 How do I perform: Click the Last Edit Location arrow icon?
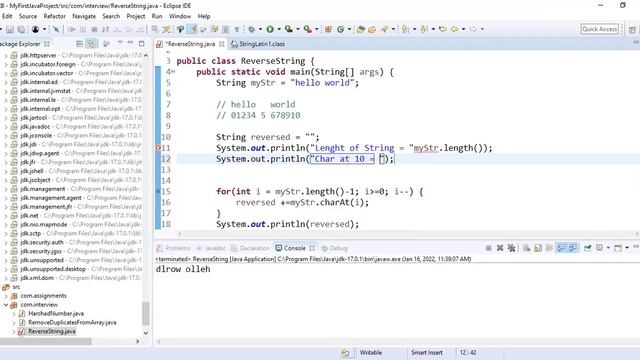[x=442, y=29]
